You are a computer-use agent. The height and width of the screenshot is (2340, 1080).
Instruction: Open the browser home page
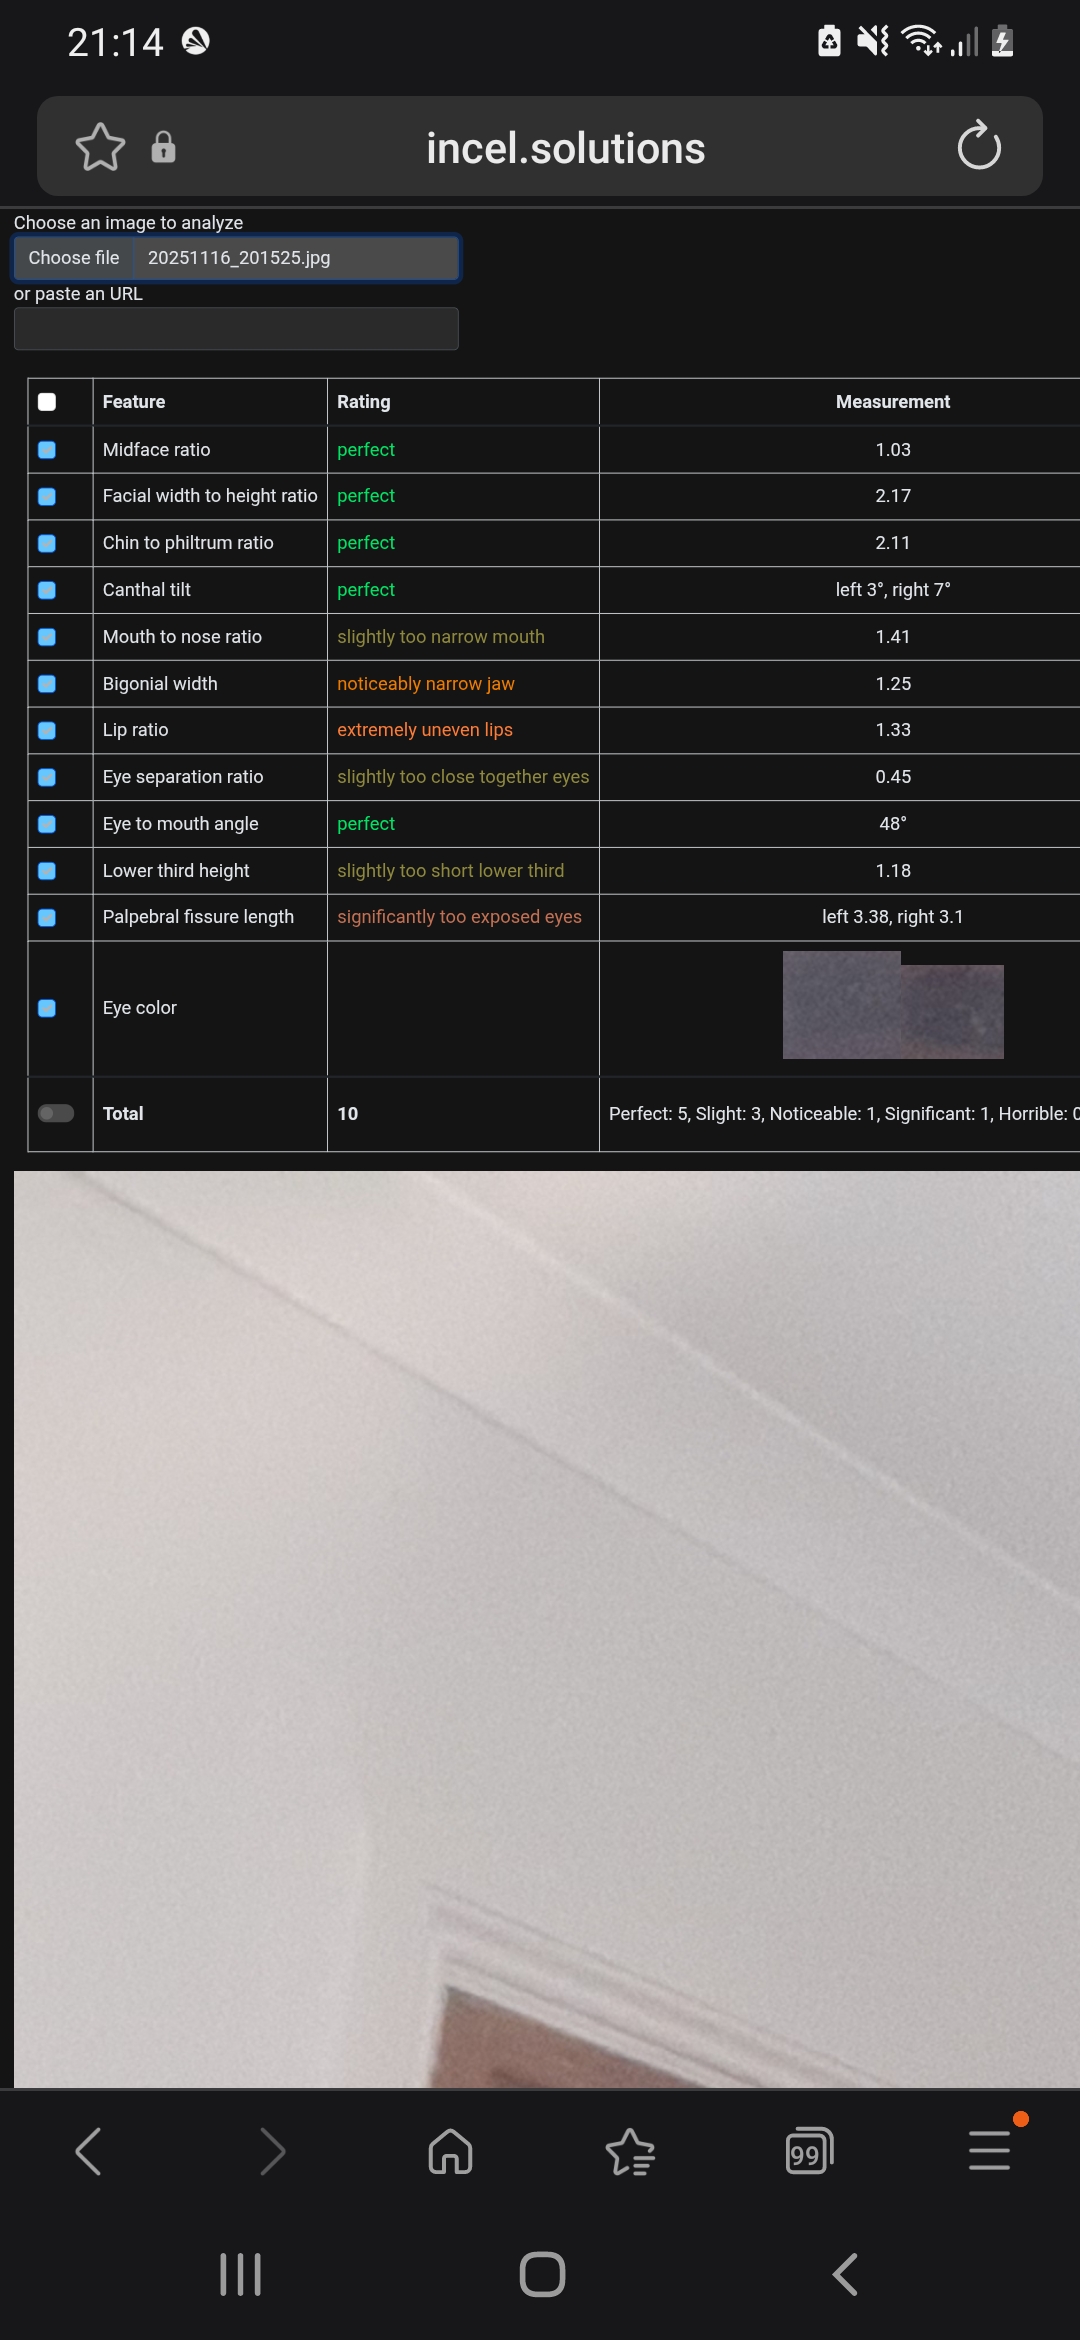pos(450,2151)
